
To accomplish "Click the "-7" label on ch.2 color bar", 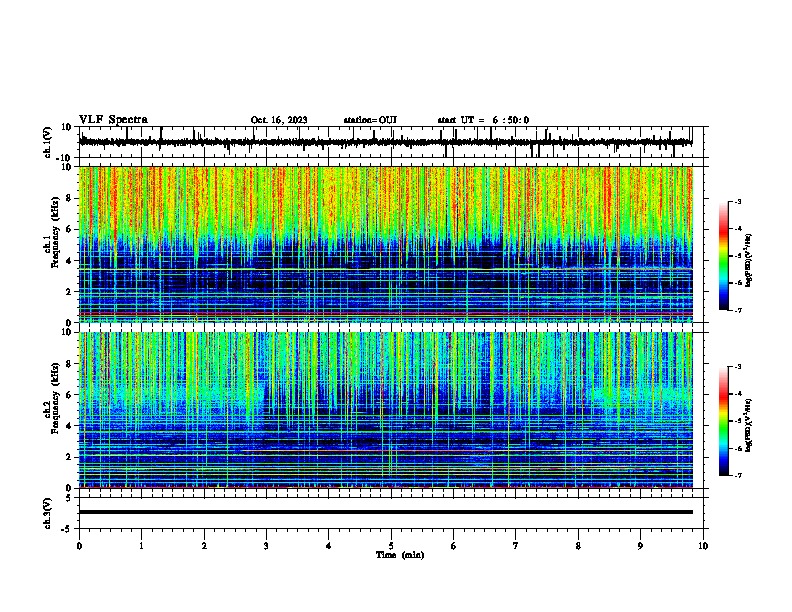I will (x=738, y=476).
